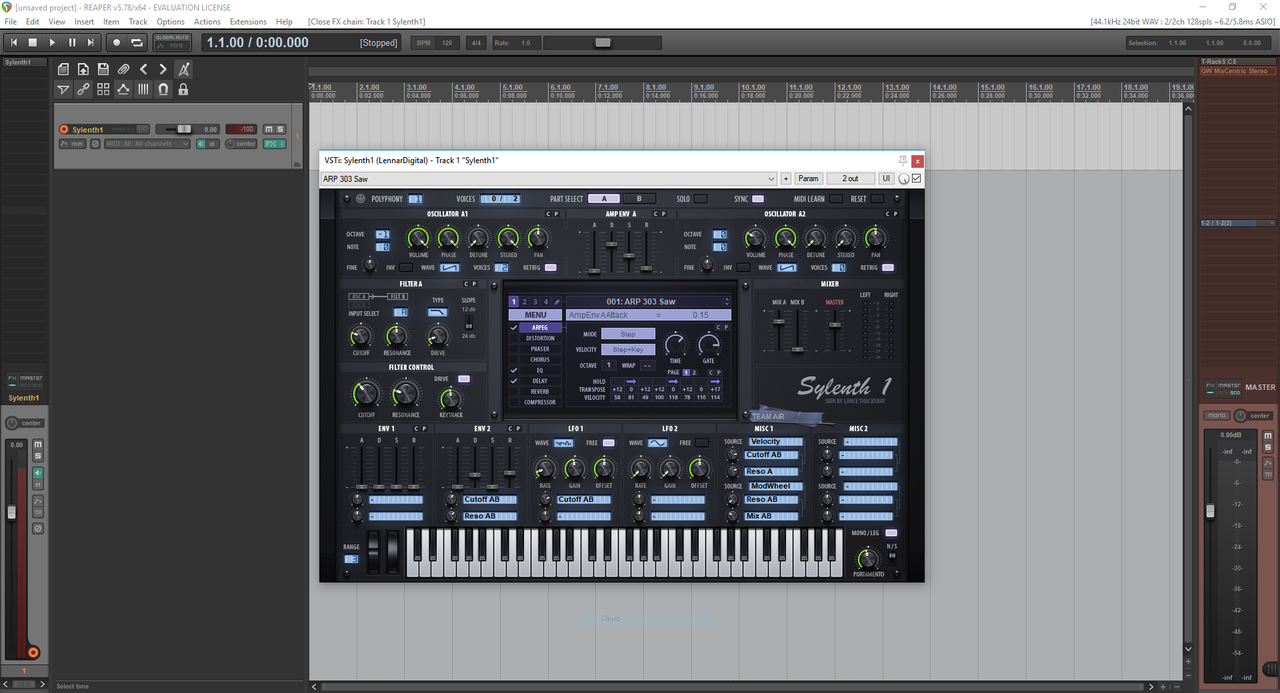Viewport: 1280px width, 693px height.
Task: Click the Redo right-arrow icon
Action: [163, 69]
